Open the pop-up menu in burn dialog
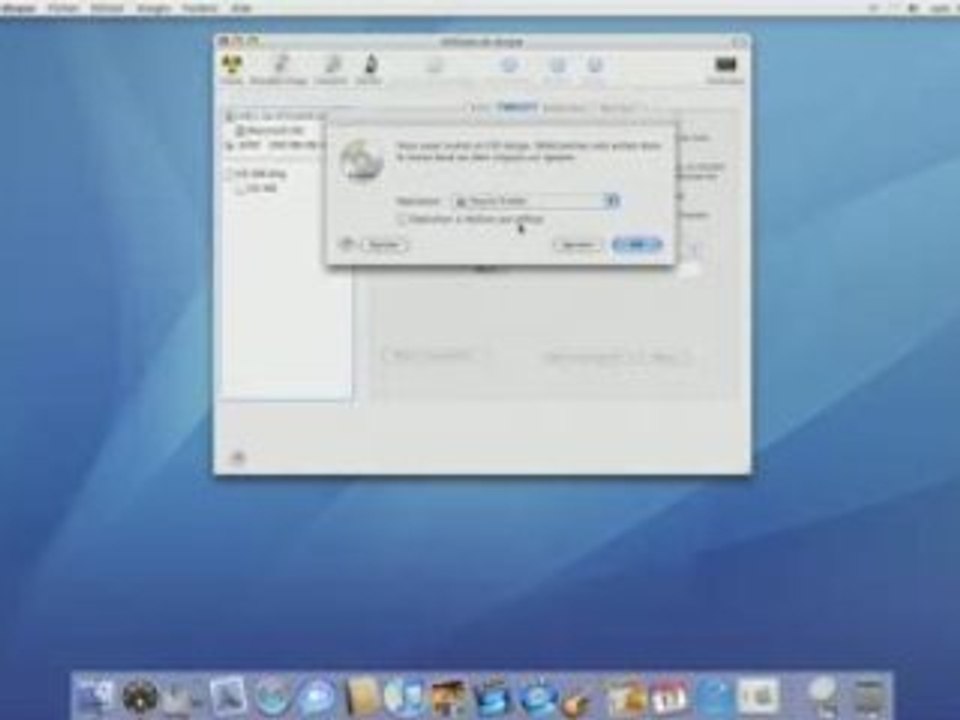 [x=536, y=201]
